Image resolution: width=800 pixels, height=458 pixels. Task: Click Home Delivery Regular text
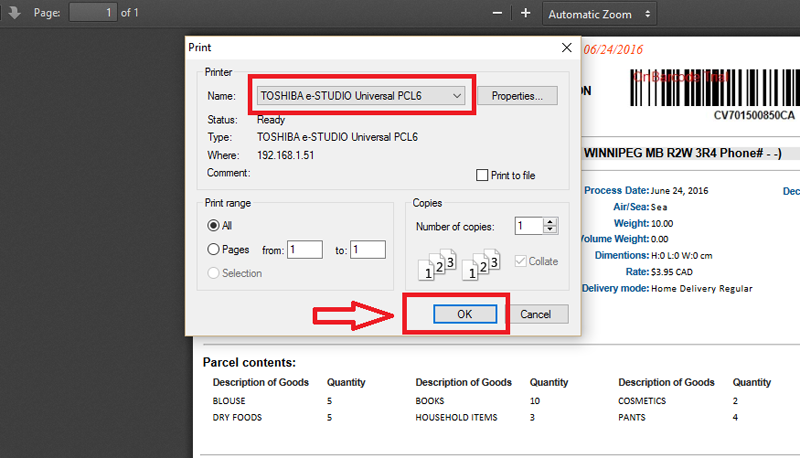coord(702,289)
